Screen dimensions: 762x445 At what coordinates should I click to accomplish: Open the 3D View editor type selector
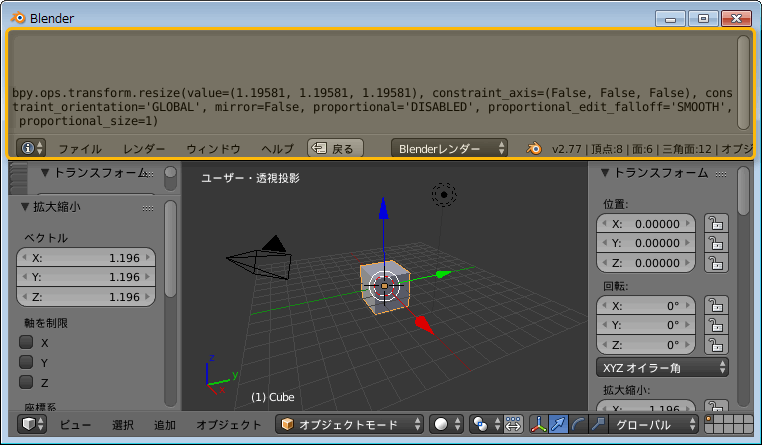point(32,424)
